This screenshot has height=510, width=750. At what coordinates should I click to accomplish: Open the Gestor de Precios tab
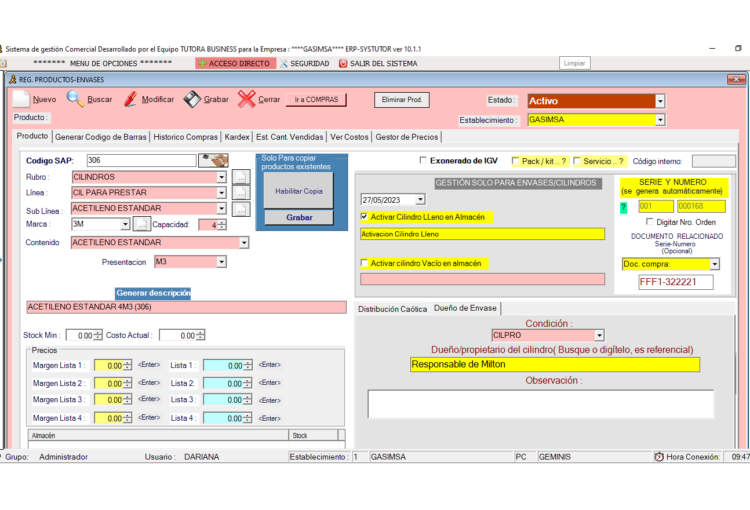[406, 137]
